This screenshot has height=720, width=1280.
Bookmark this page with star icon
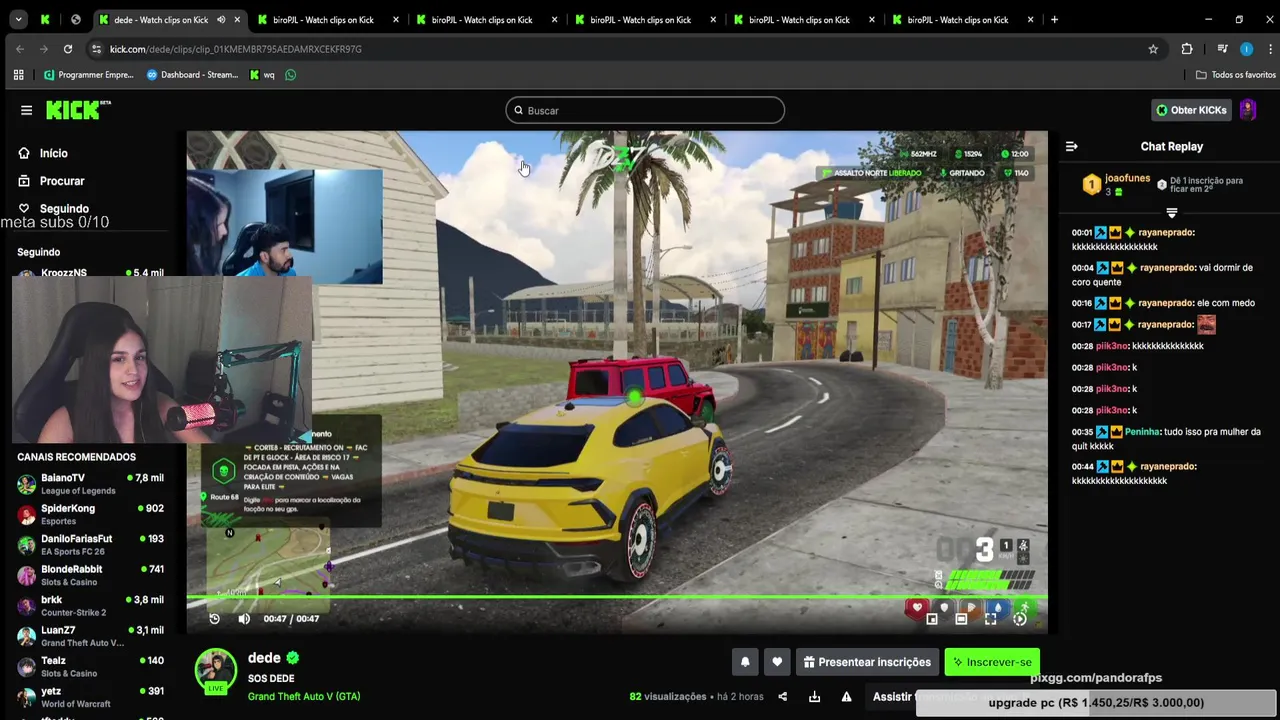pos(1153,49)
